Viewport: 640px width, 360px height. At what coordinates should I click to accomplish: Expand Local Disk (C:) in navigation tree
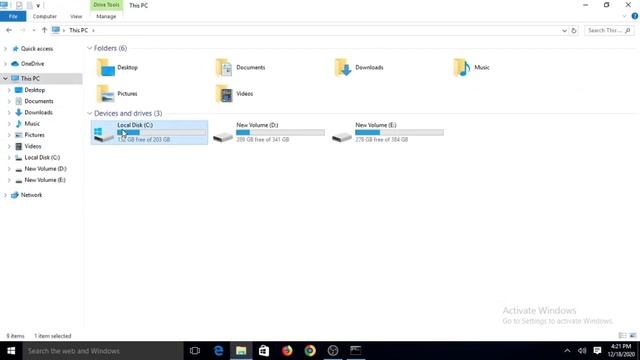(9, 158)
